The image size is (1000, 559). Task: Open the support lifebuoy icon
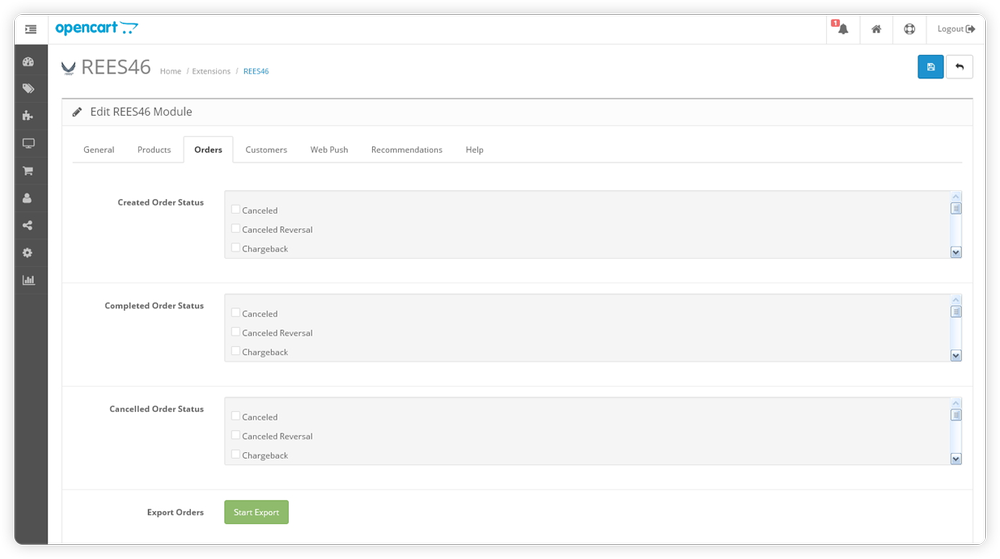pos(909,29)
